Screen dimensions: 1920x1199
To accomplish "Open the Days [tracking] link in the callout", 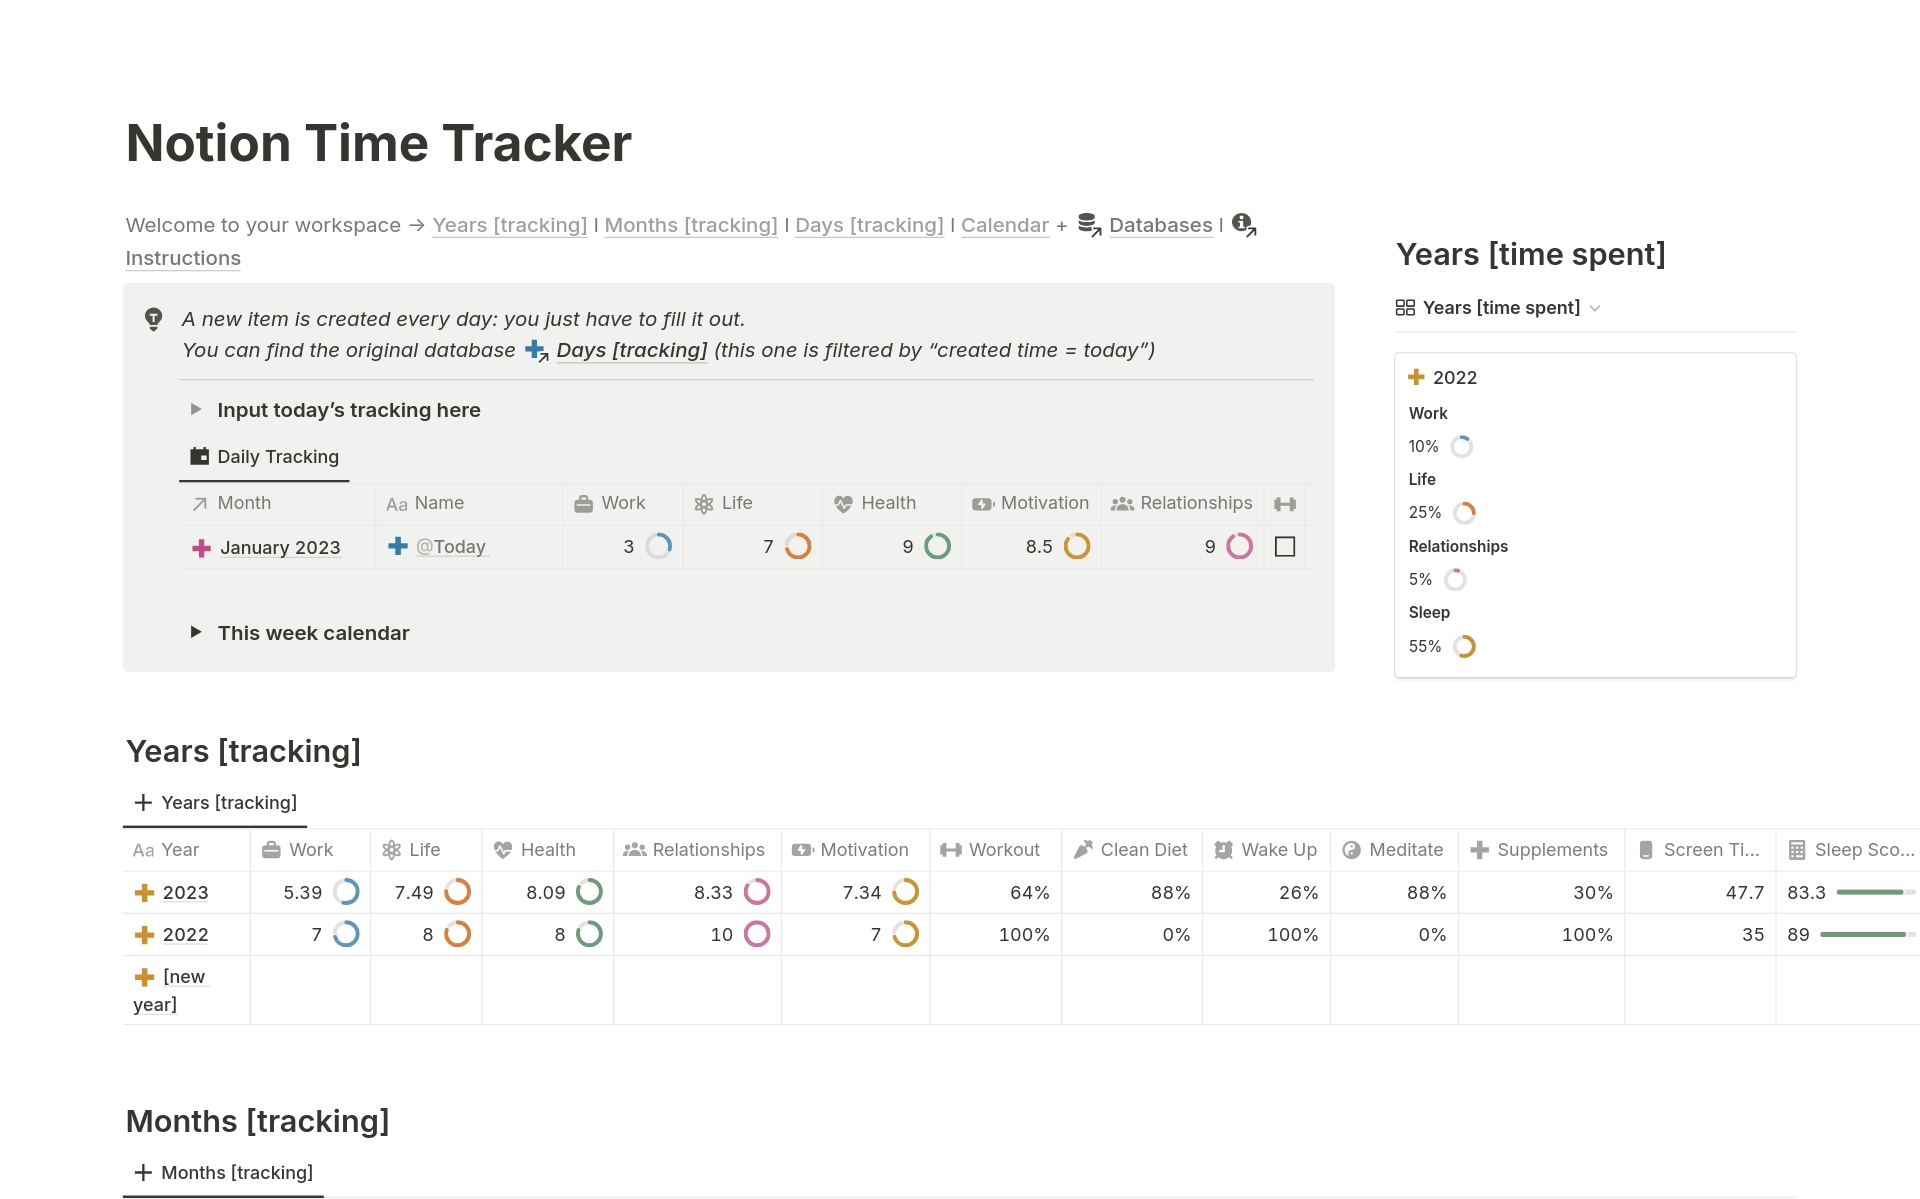I will click(632, 351).
